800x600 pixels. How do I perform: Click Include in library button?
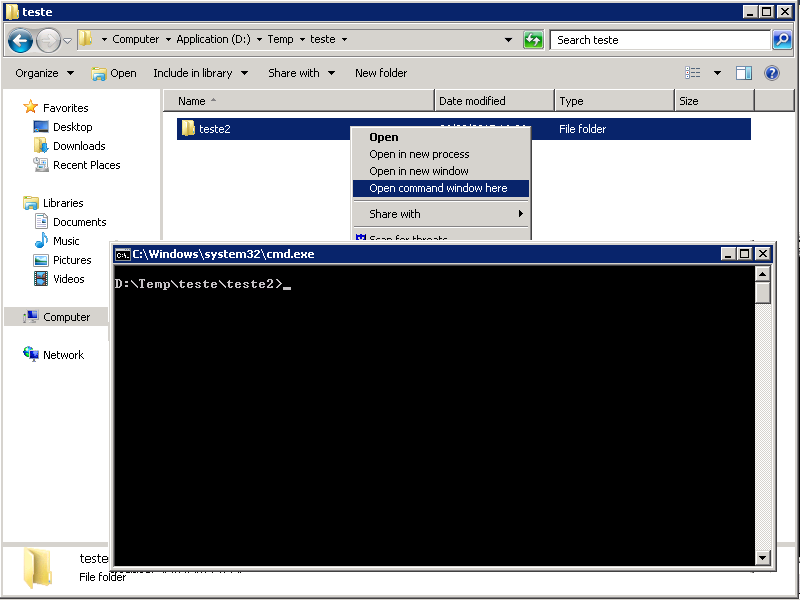200,73
